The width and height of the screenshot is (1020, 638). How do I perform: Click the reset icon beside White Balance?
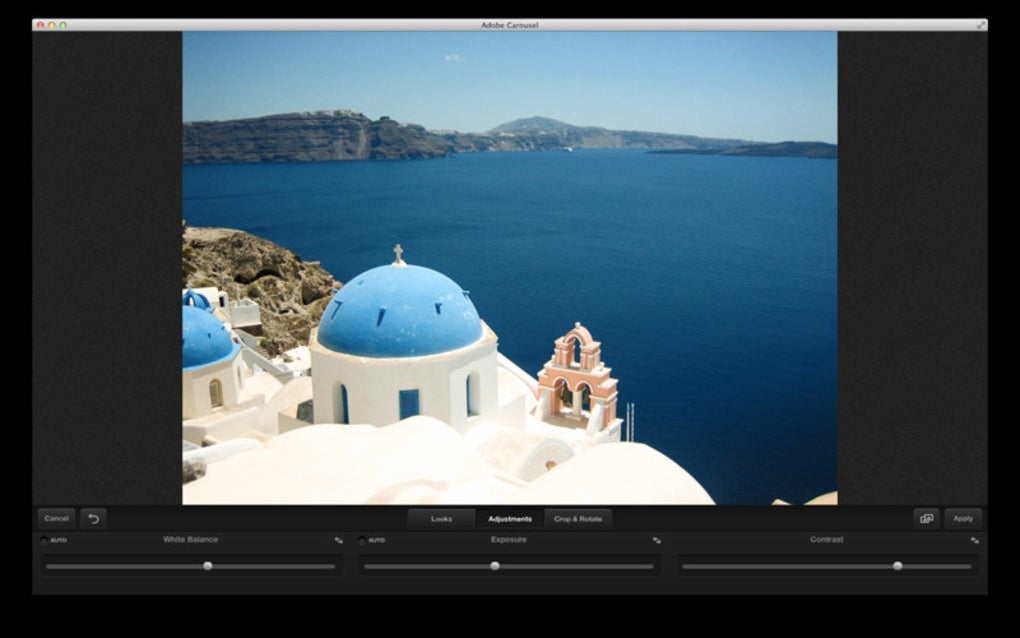pos(338,539)
